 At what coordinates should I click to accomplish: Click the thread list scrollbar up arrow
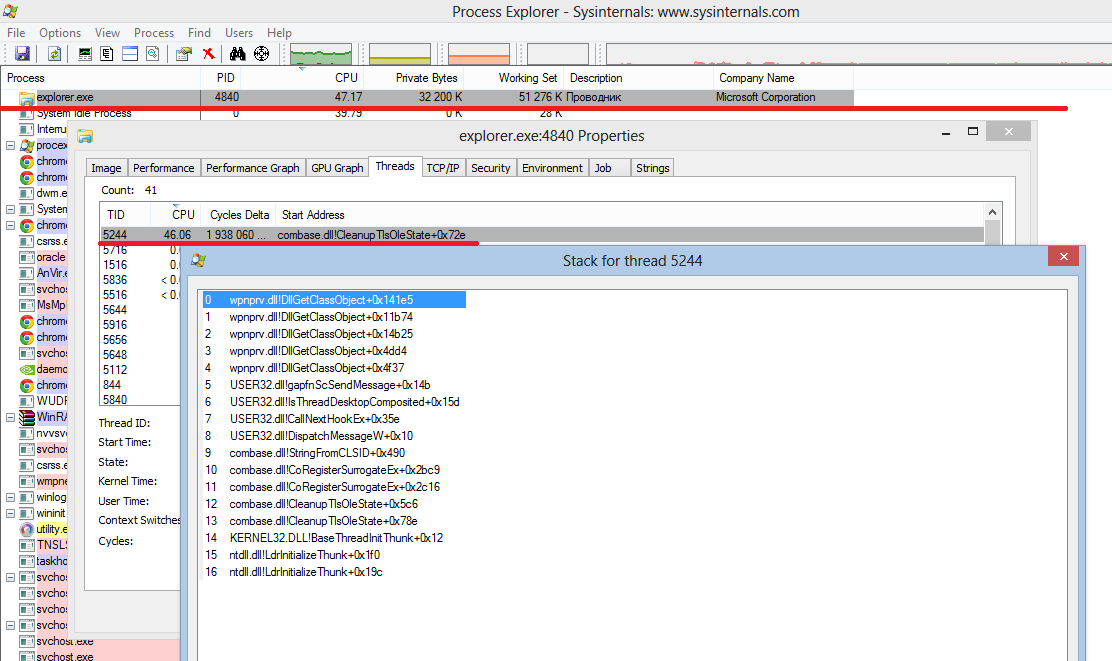(992, 212)
